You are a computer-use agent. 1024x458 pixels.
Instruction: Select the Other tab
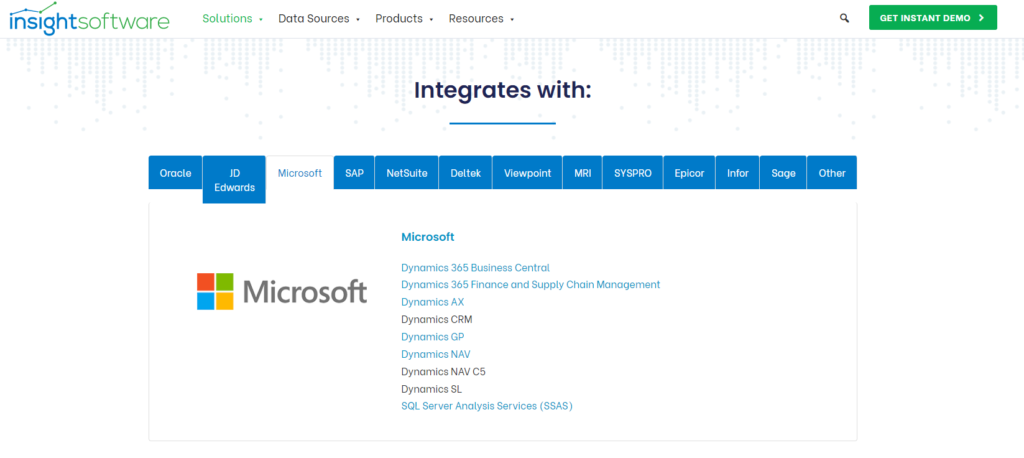click(x=832, y=173)
